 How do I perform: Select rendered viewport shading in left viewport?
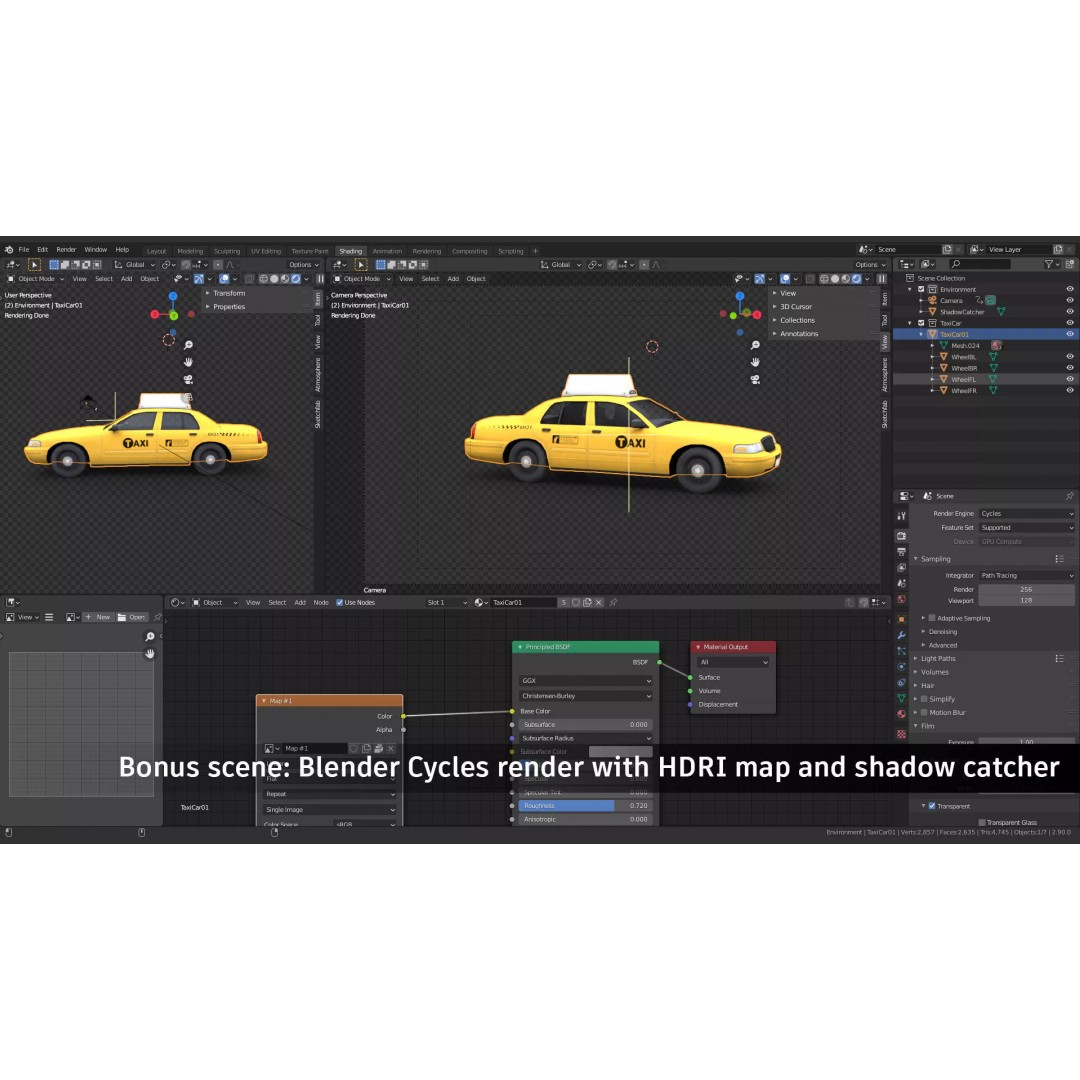(296, 279)
